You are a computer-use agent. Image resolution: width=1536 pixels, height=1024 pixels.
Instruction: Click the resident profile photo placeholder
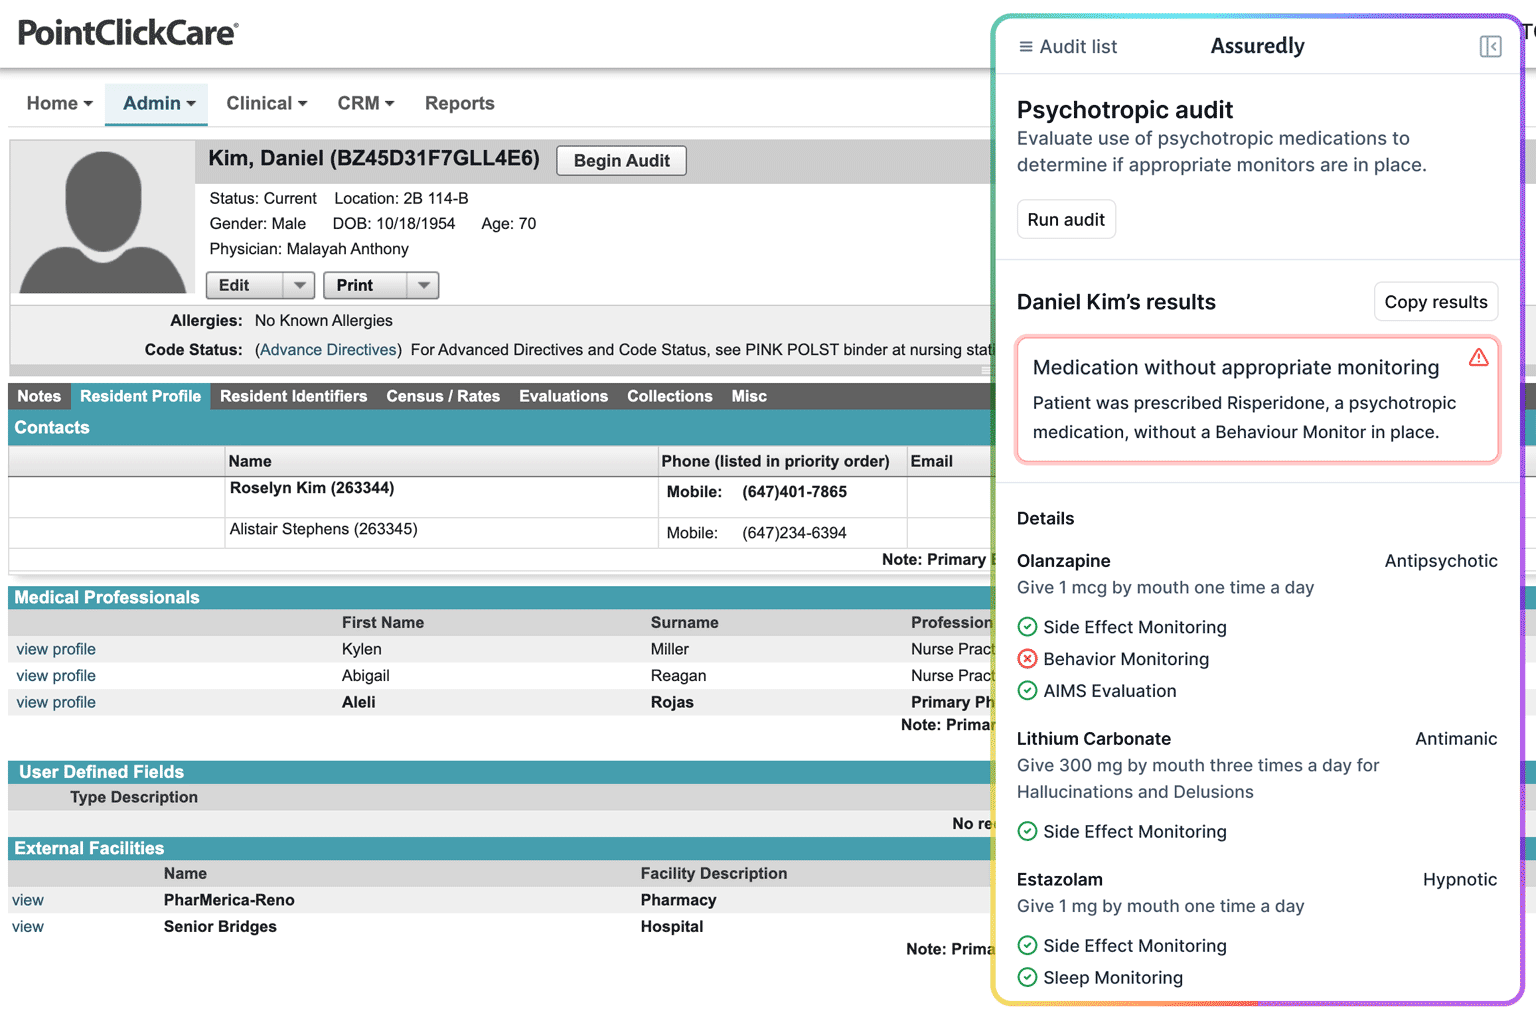pos(102,221)
